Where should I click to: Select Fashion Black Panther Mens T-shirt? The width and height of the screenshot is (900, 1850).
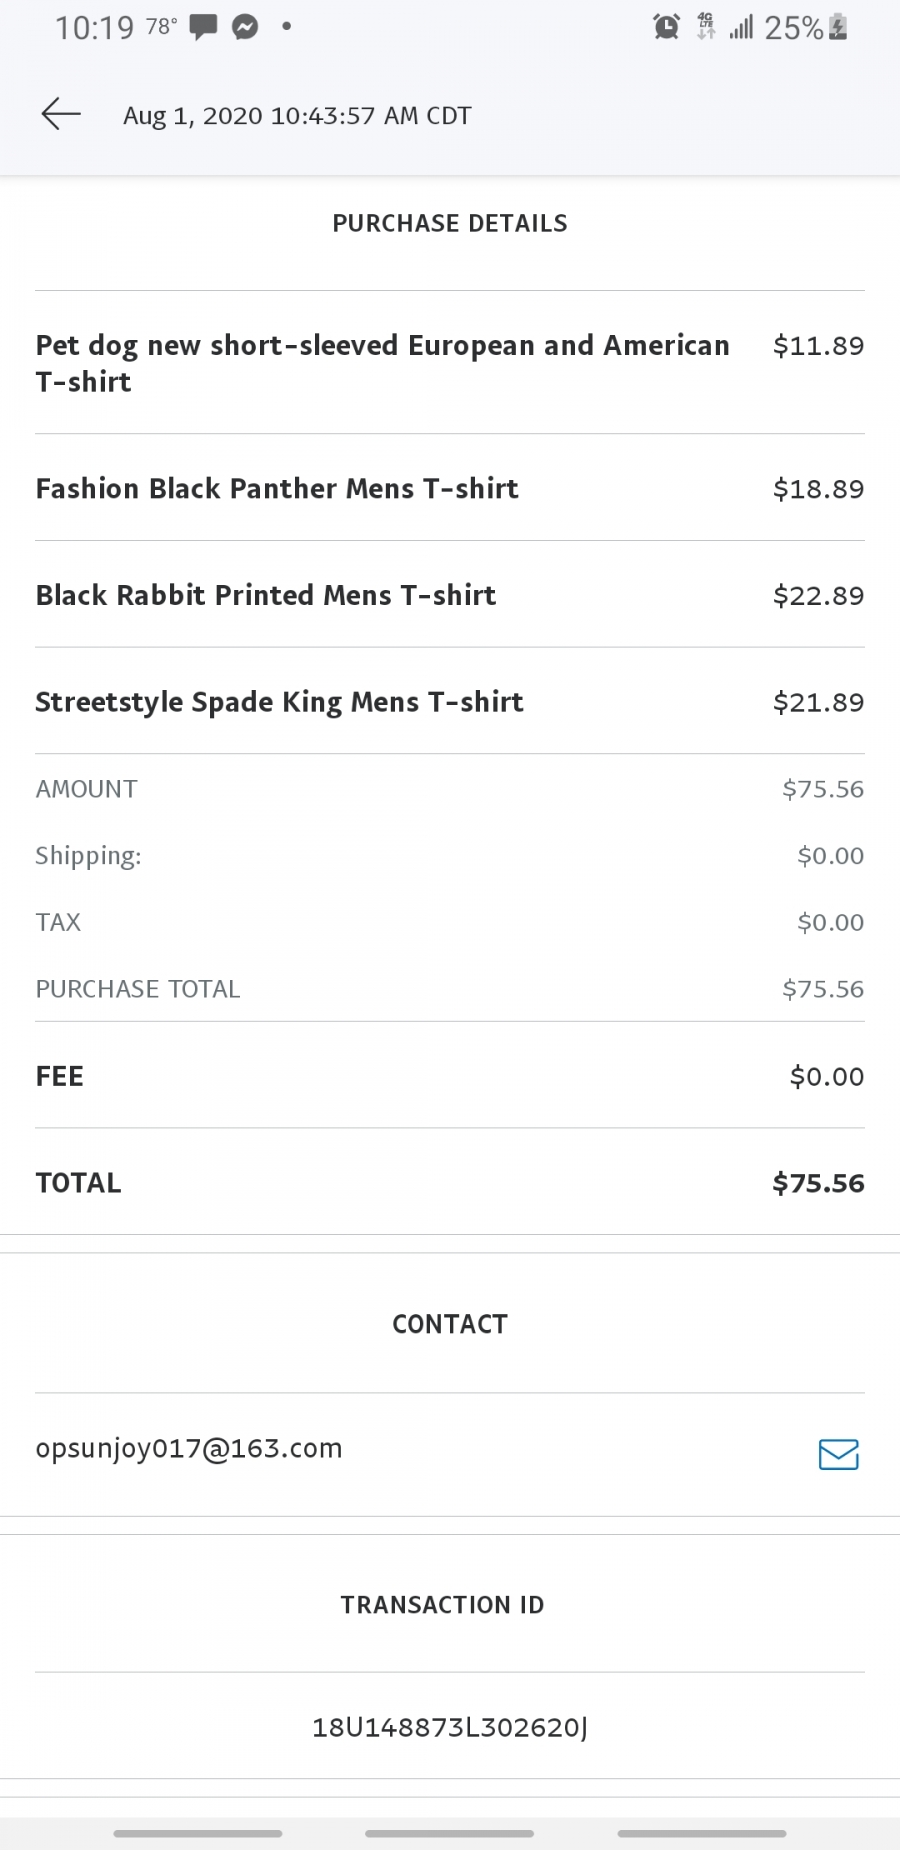point(450,488)
